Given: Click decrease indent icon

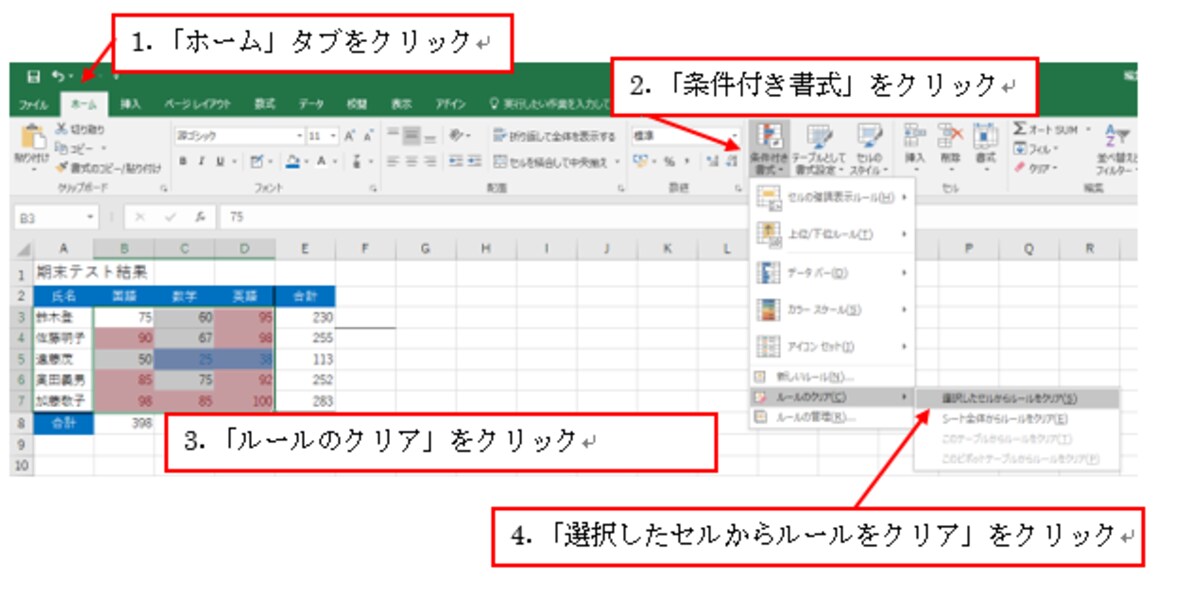Looking at the screenshot, I should pos(454,161).
